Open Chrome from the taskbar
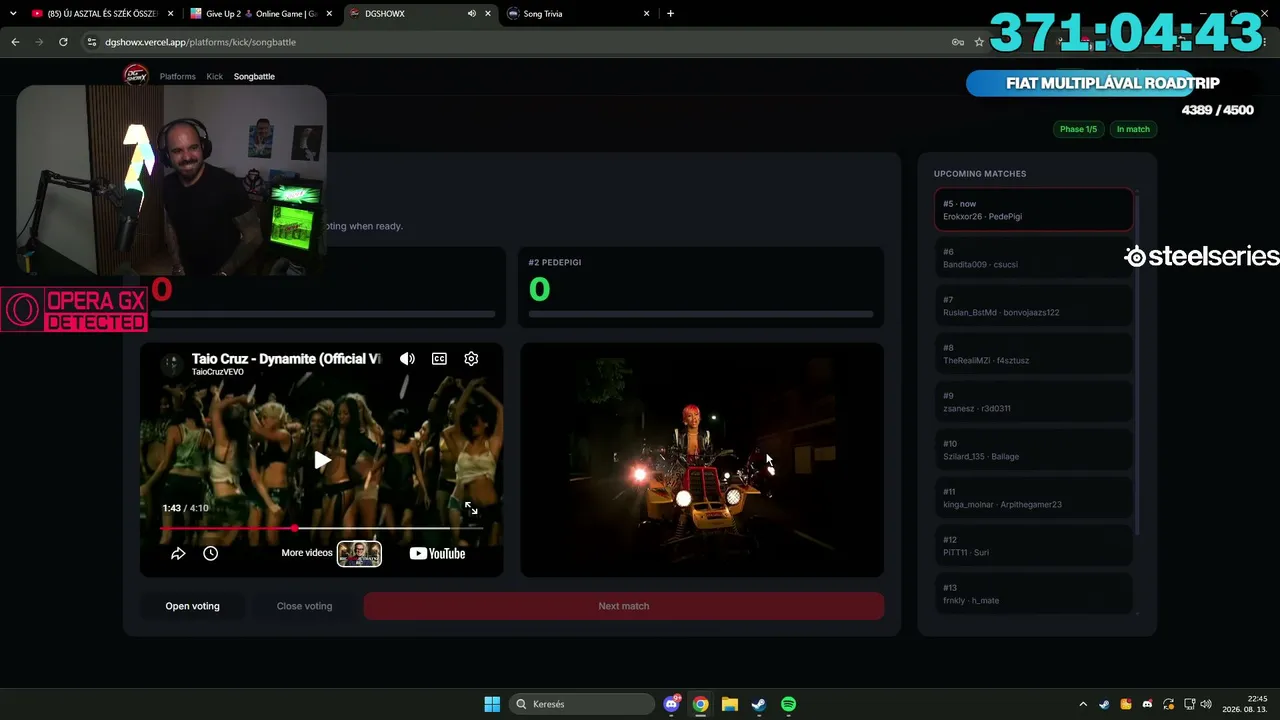Screen dimensions: 1280x720 click(x=701, y=704)
